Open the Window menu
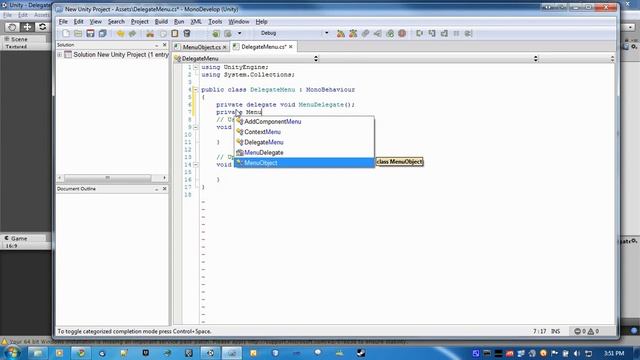This screenshot has width=640, height=360. click(238, 22)
